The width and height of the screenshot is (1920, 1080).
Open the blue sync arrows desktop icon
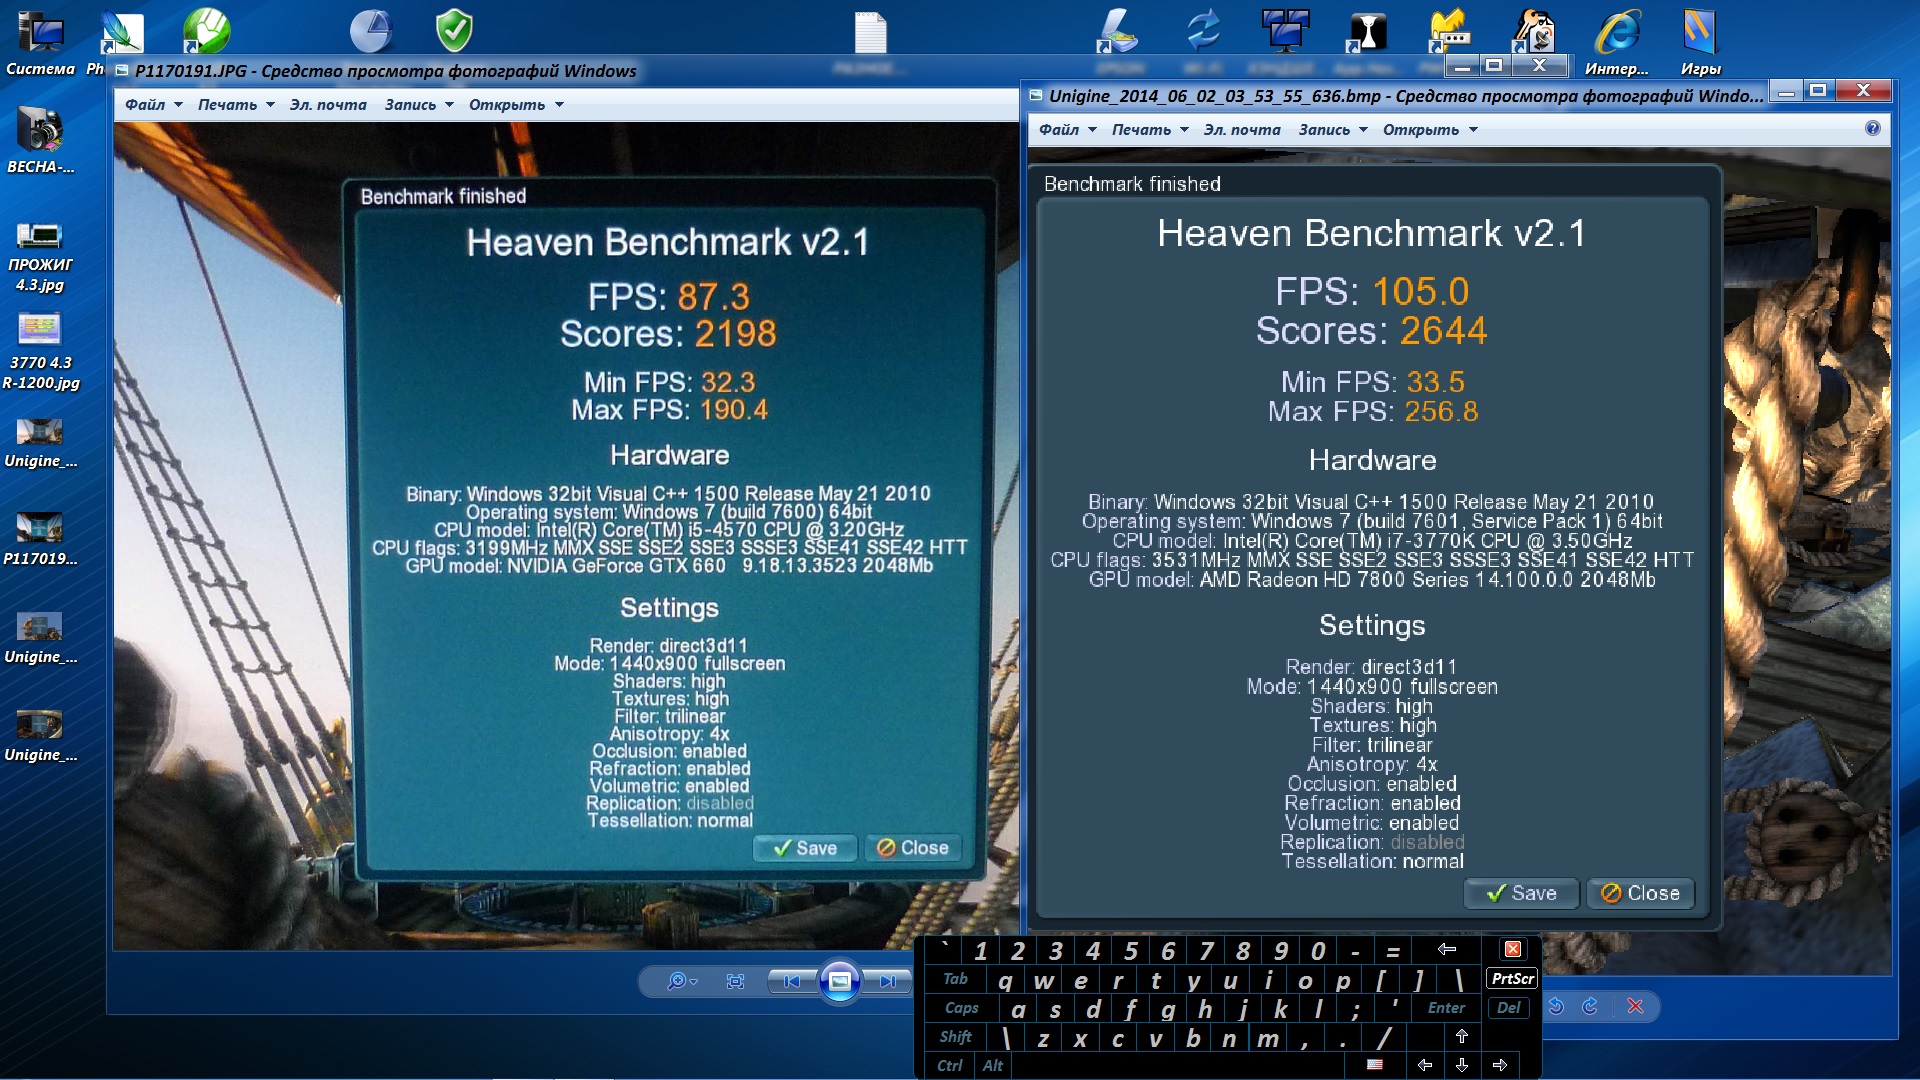coord(1203,30)
